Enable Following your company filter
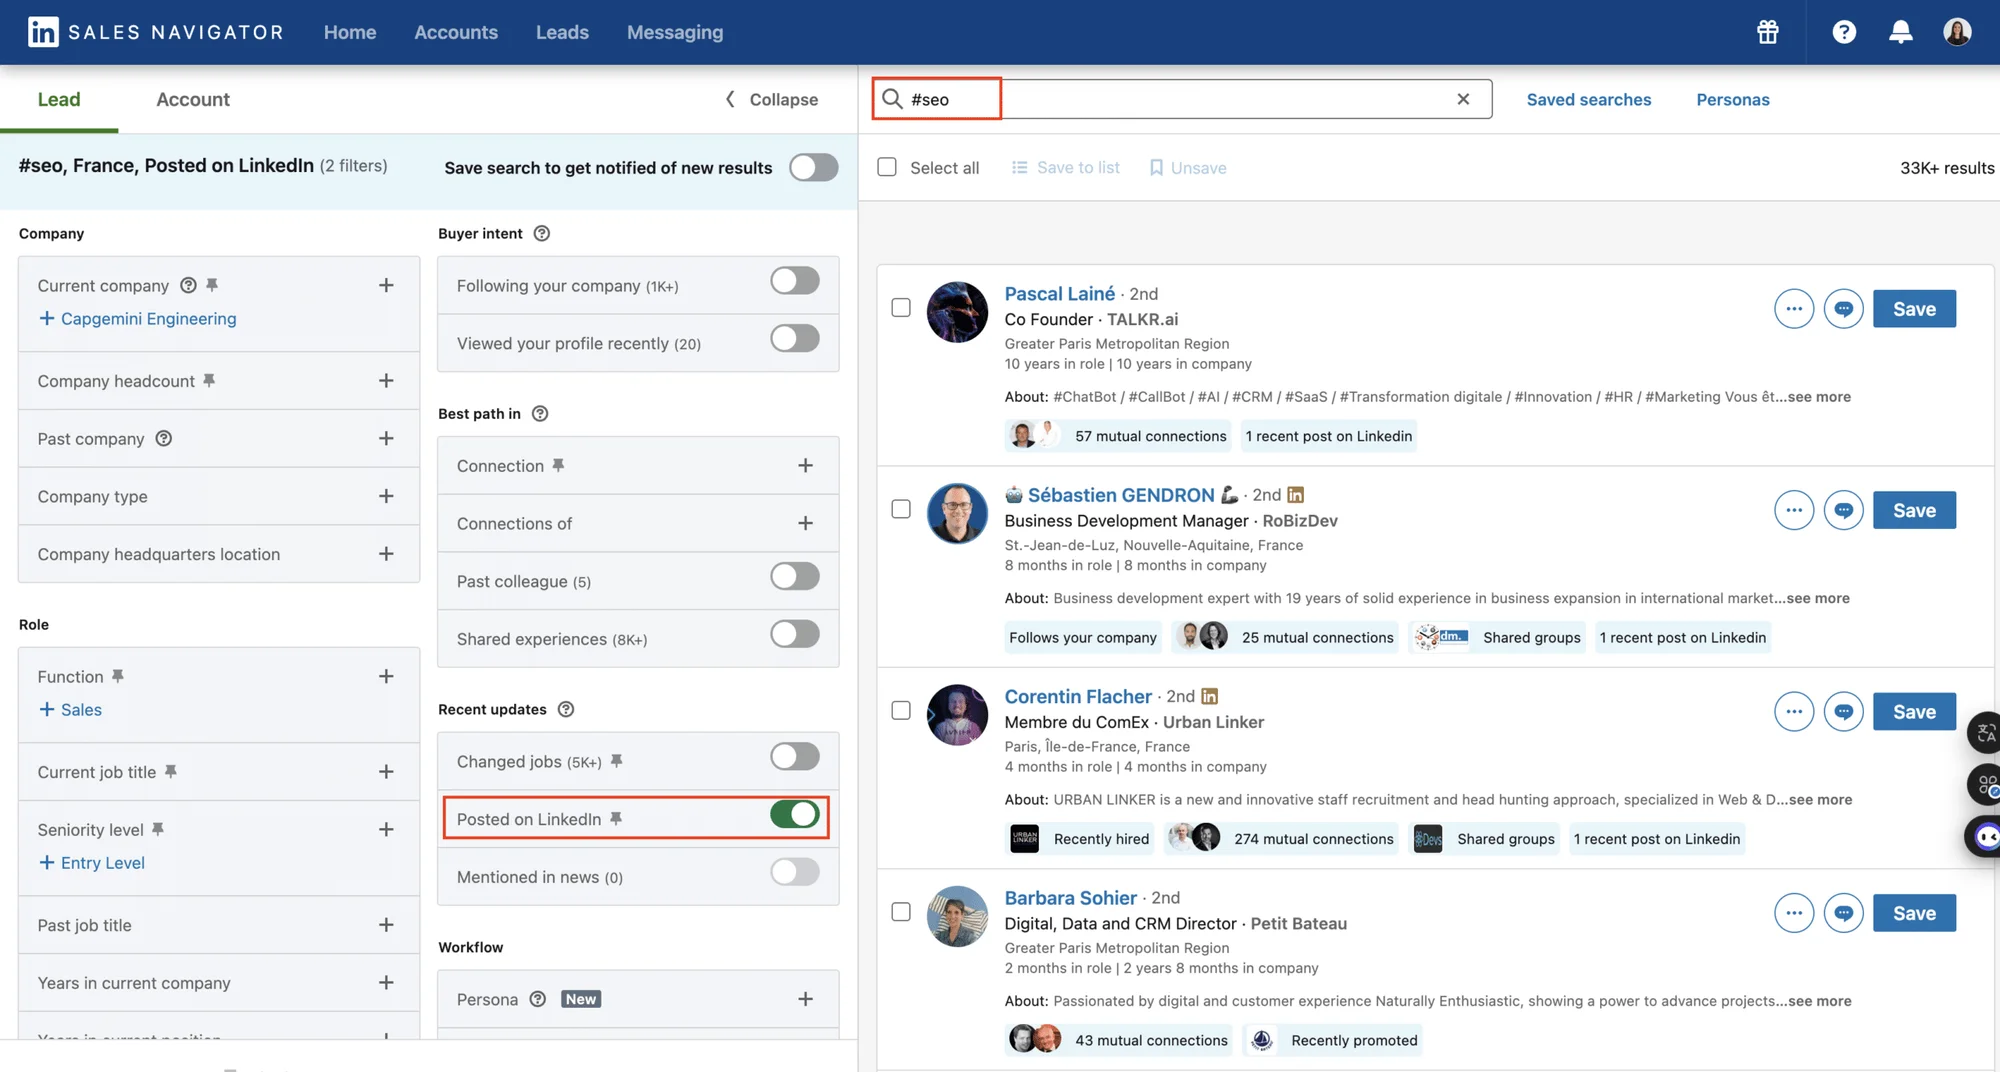 795,281
